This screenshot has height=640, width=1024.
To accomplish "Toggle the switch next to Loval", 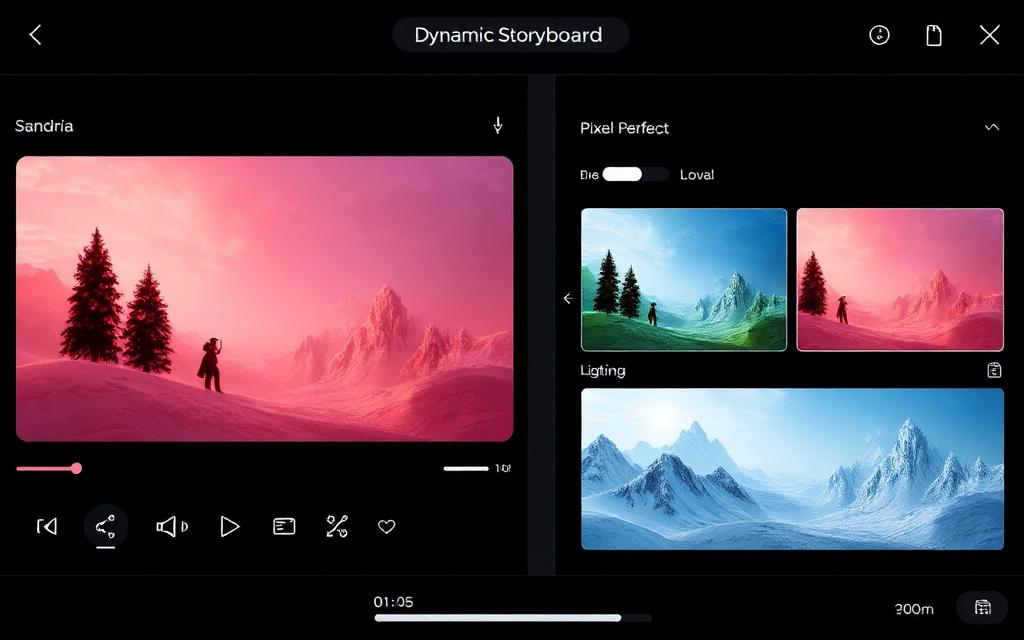I will [635, 174].
